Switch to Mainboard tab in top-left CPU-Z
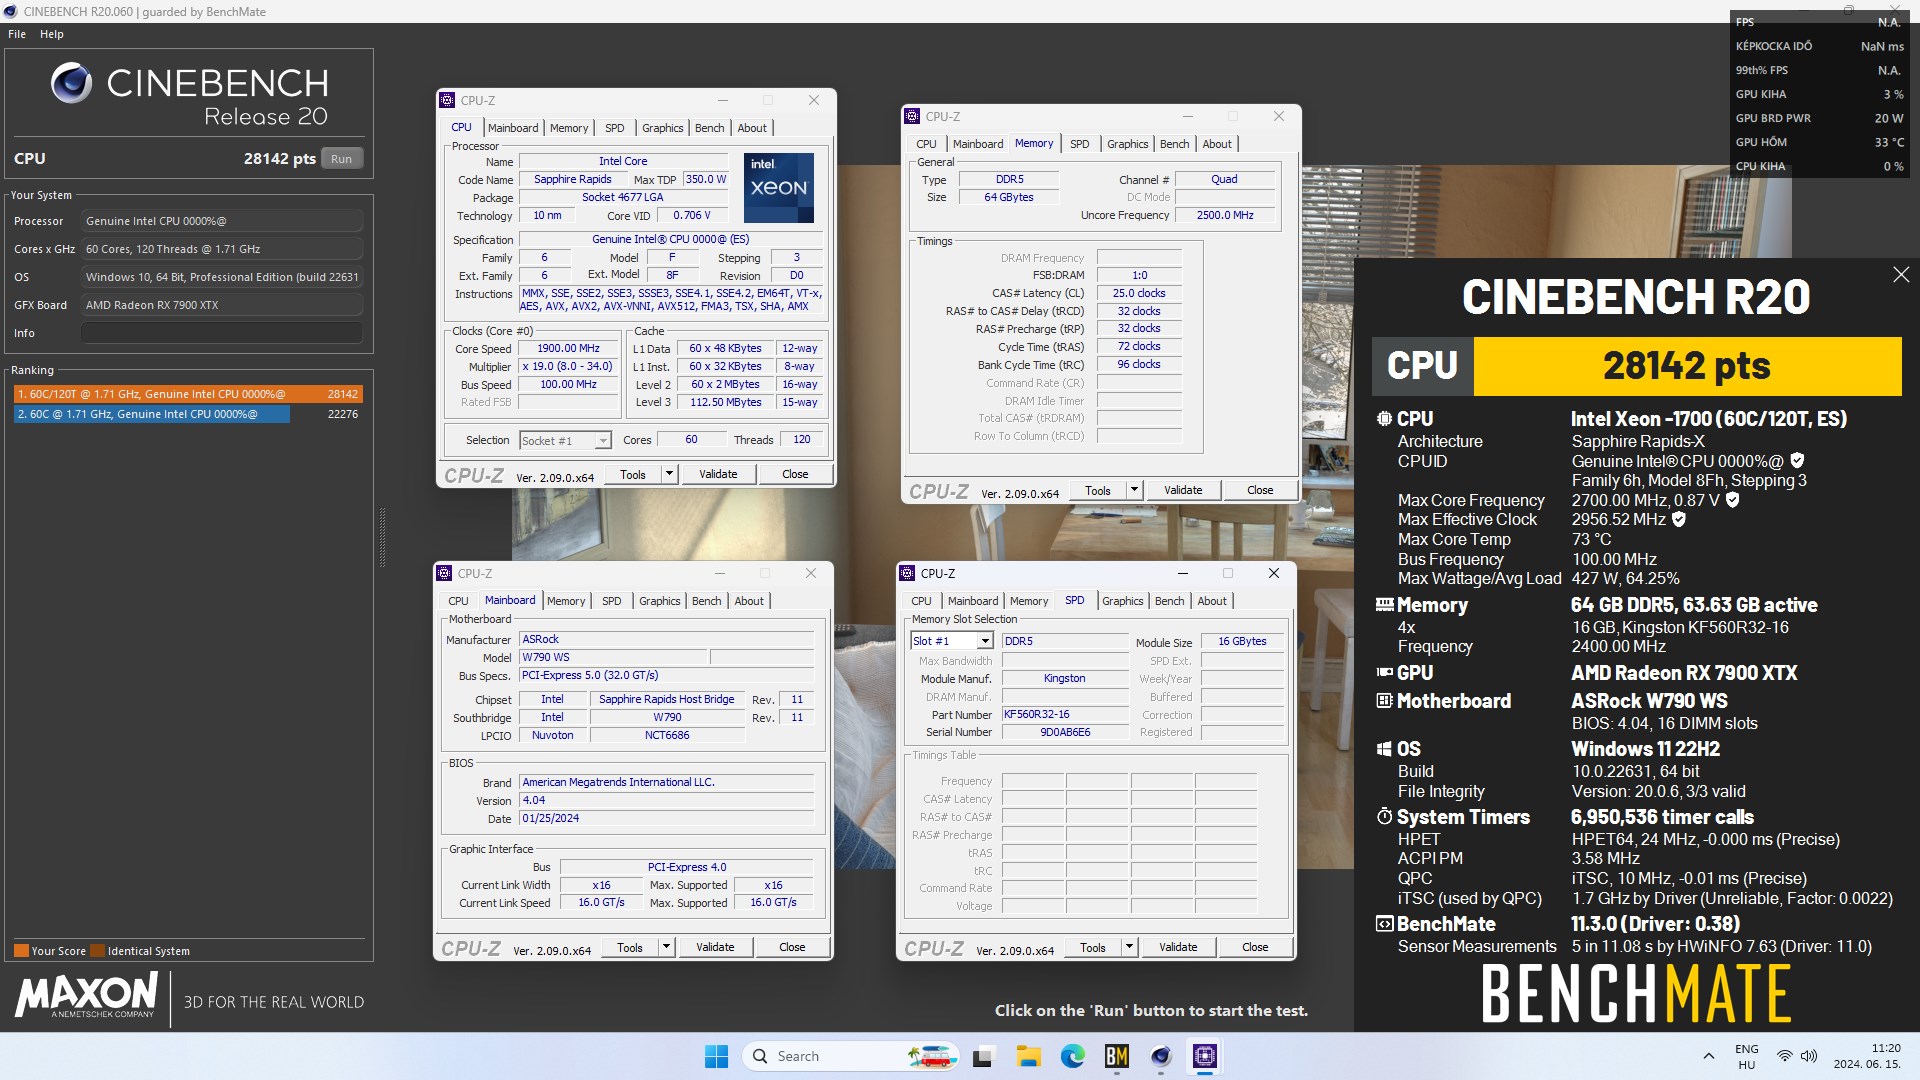This screenshot has height=1080, width=1920. tap(513, 128)
